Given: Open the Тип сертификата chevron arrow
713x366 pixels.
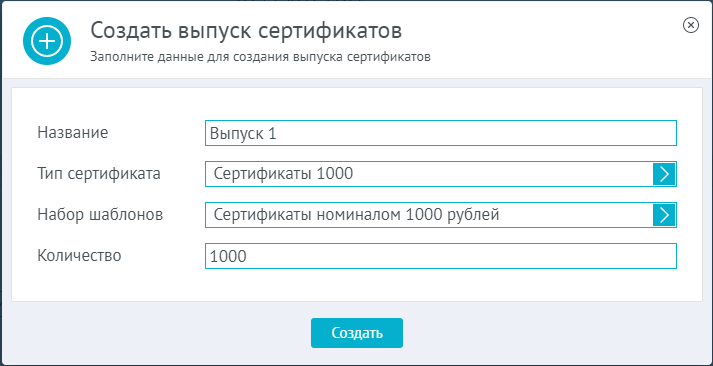Looking at the screenshot, I should click(664, 174).
